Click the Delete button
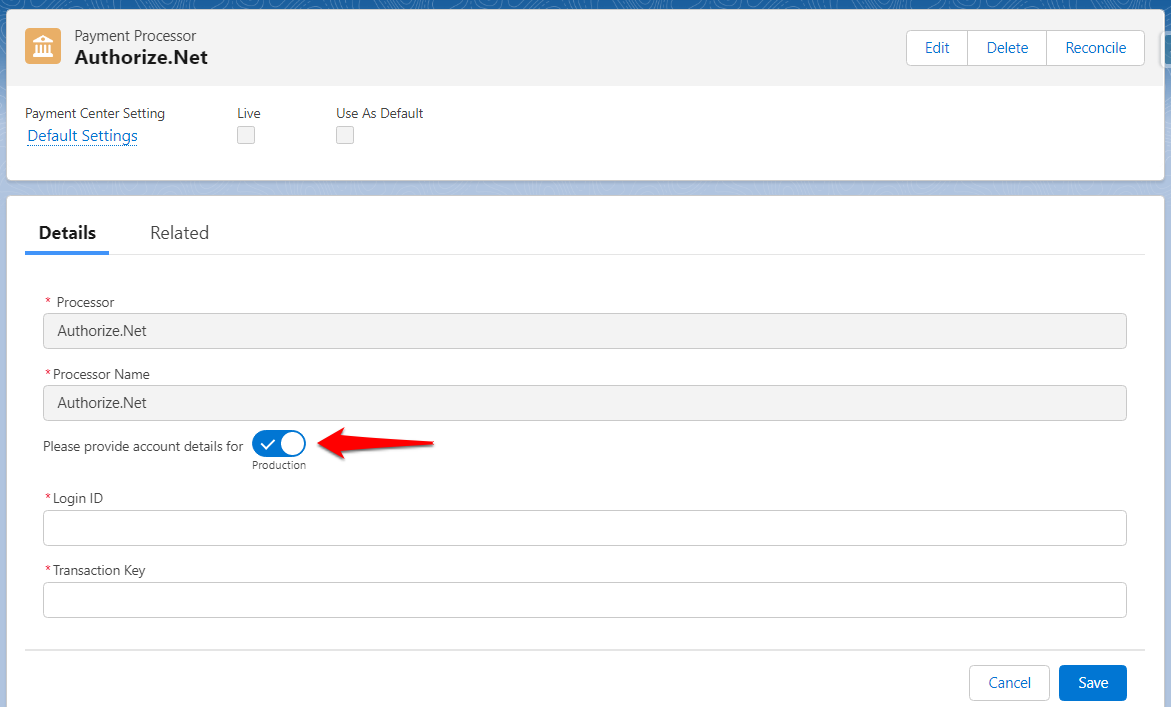The width and height of the screenshot is (1171, 707). click(x=1007, y=48)
